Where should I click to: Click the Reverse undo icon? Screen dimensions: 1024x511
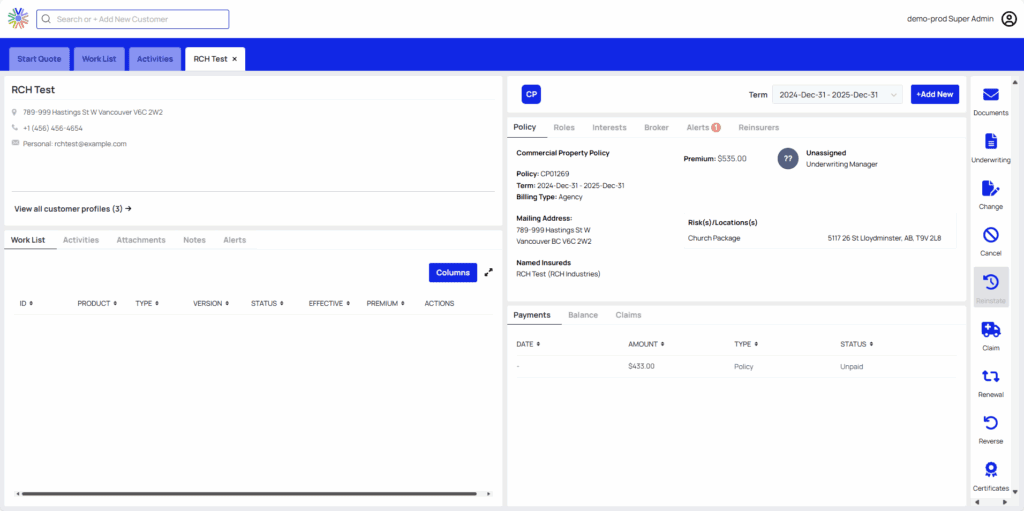click(x=991, y=423)
